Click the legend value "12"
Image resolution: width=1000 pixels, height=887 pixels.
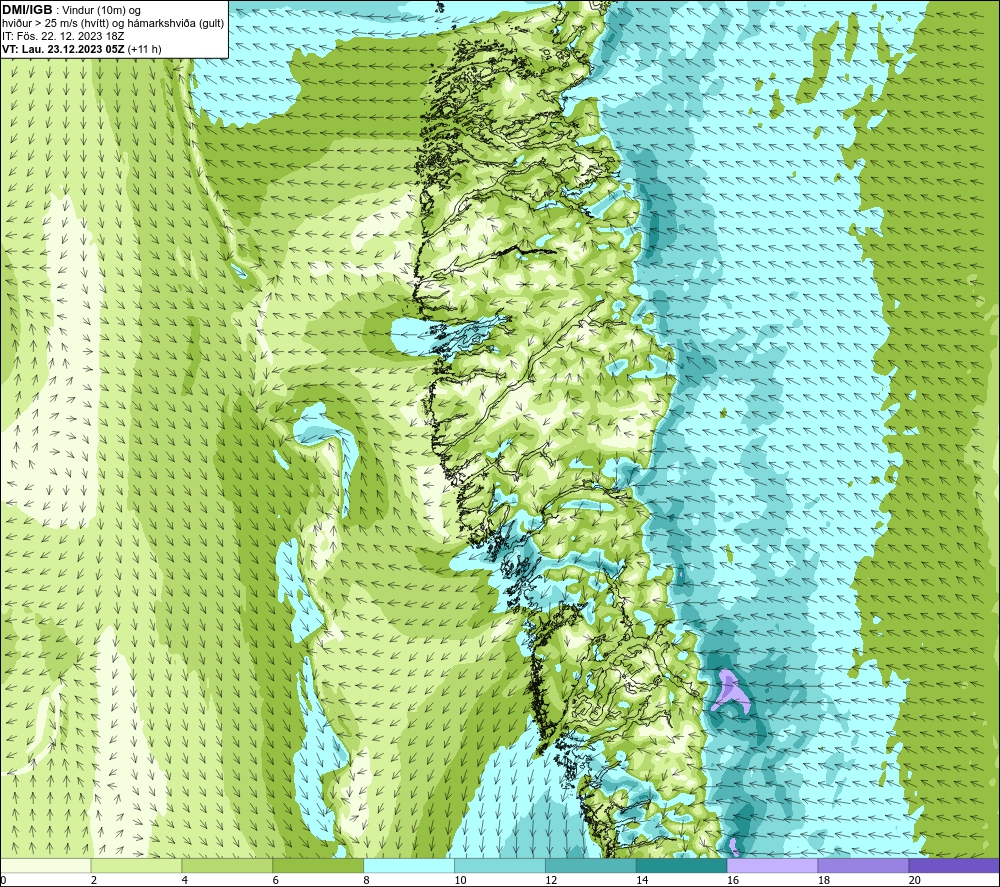551,880
